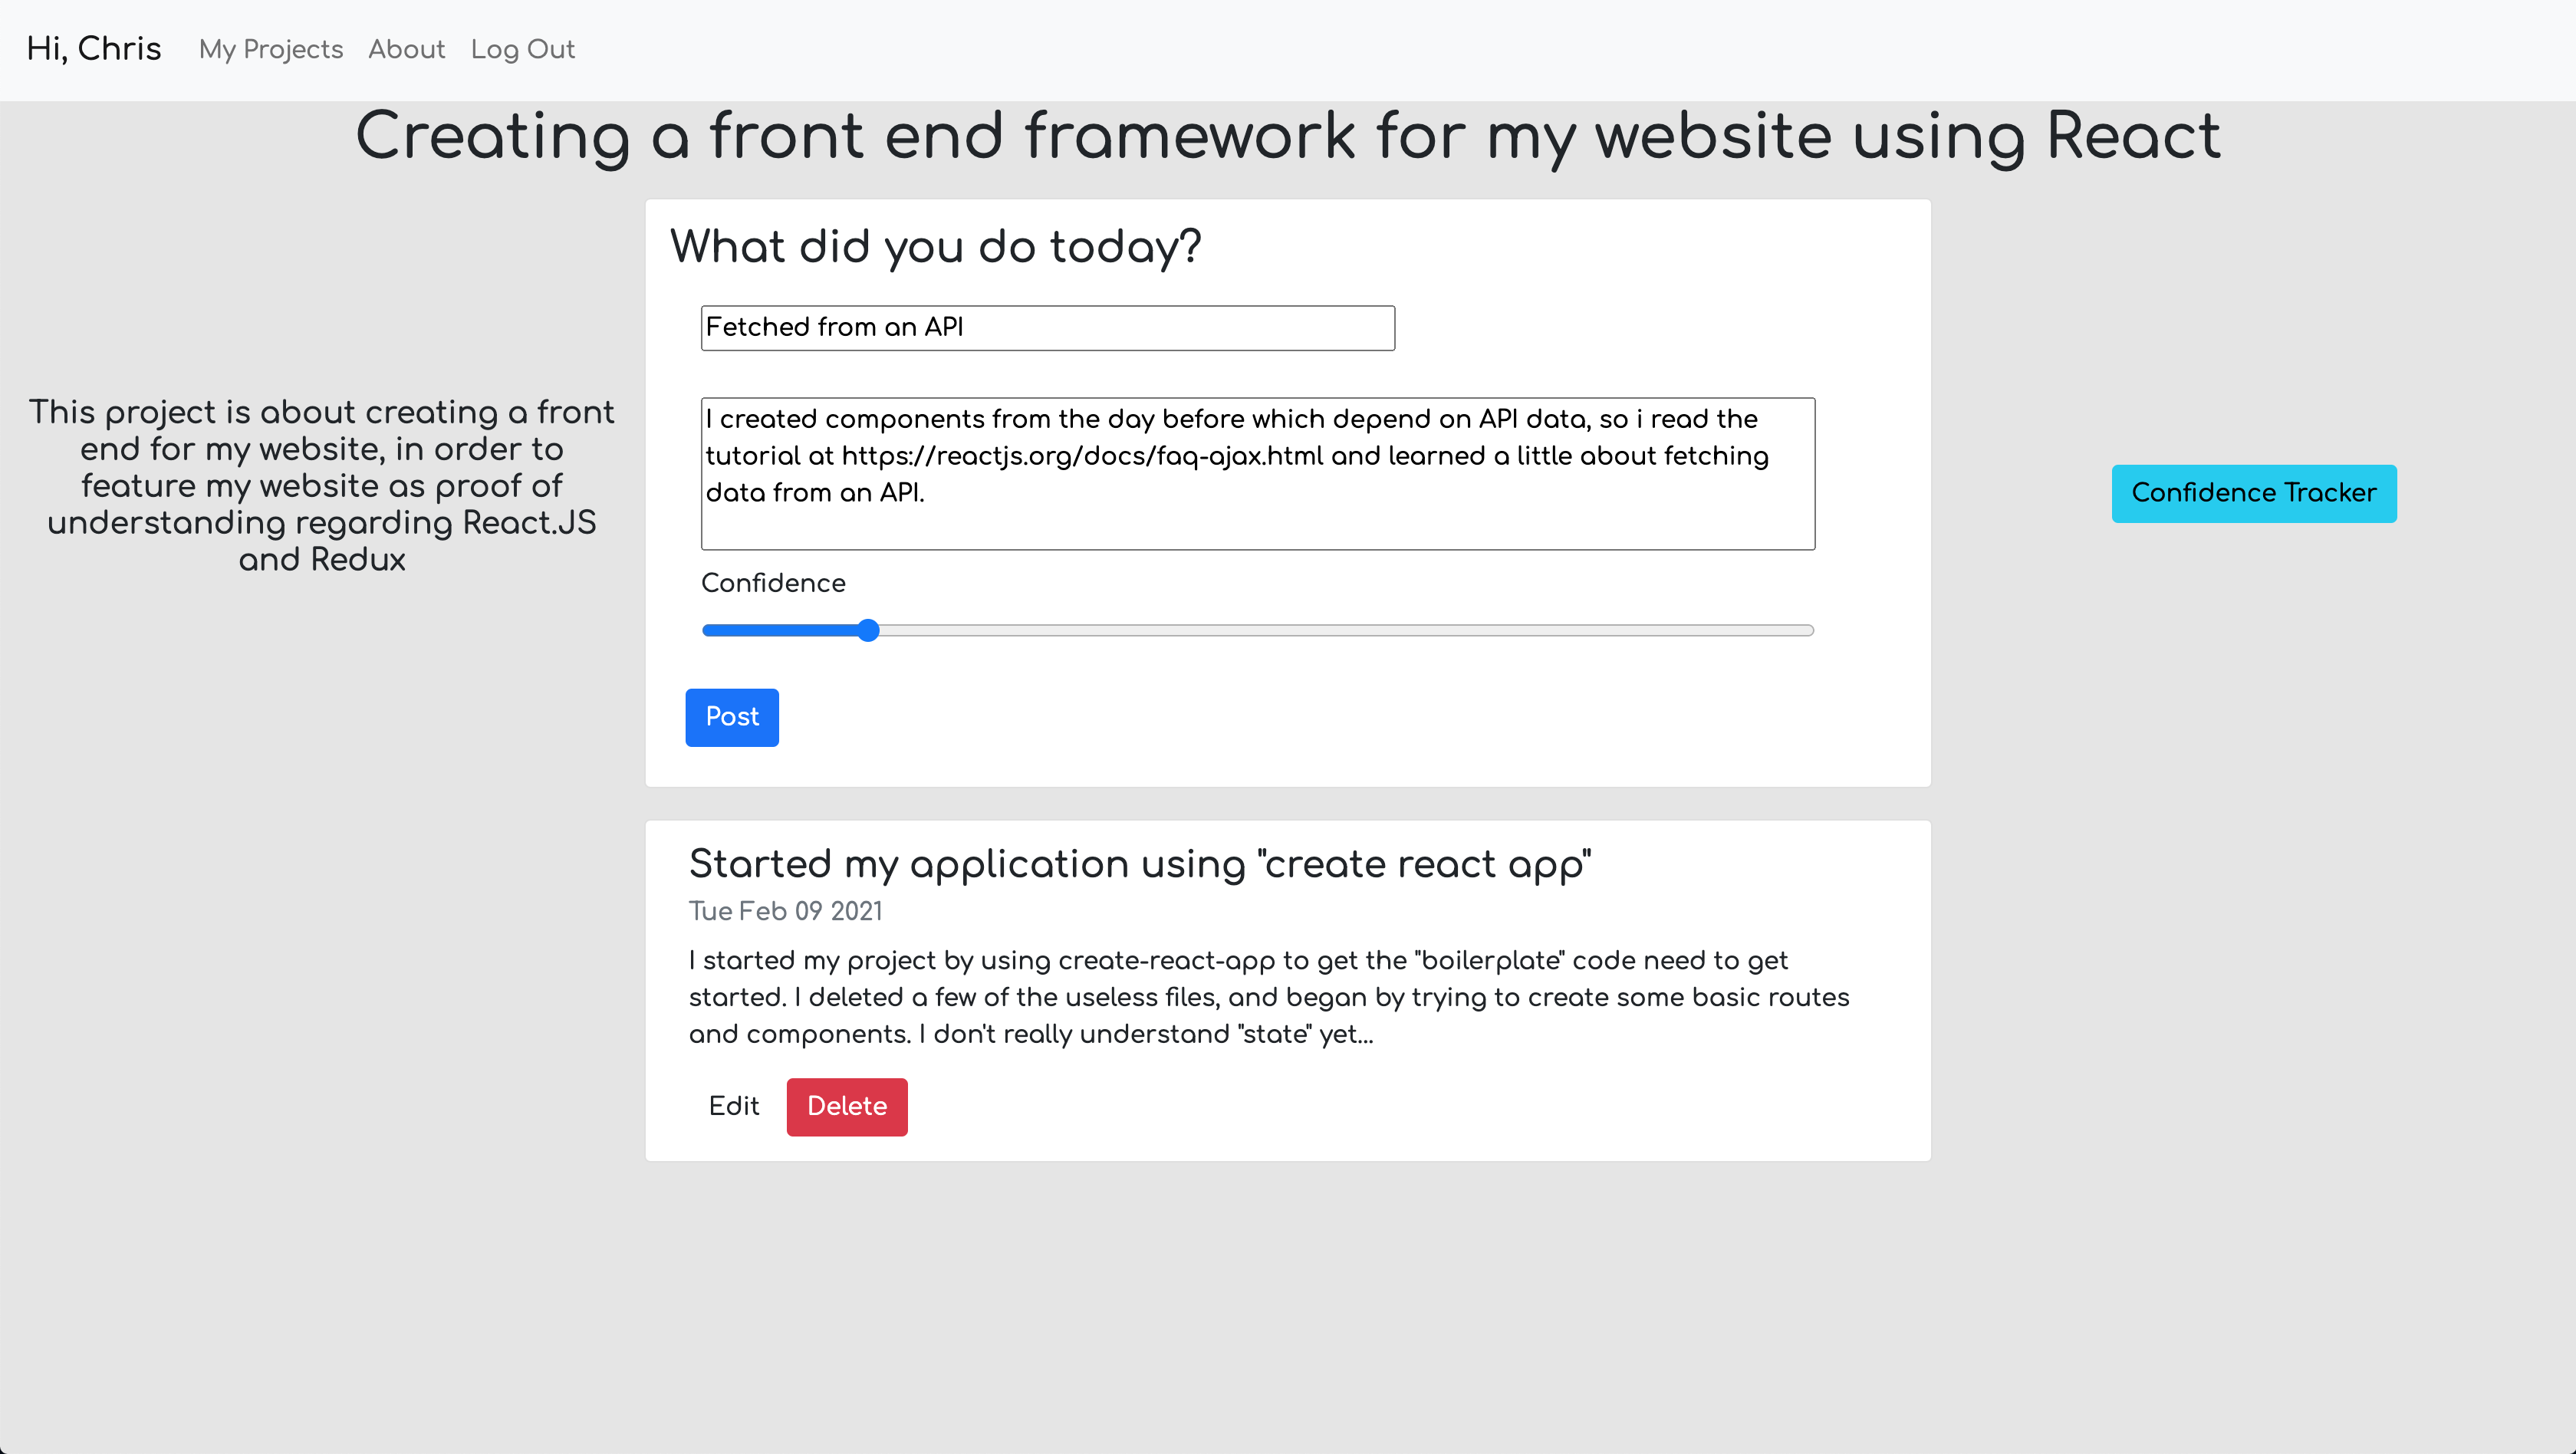The image size is (2576, 1454).
Task: Expand the project description sidebar text
Action: point(322,486)
